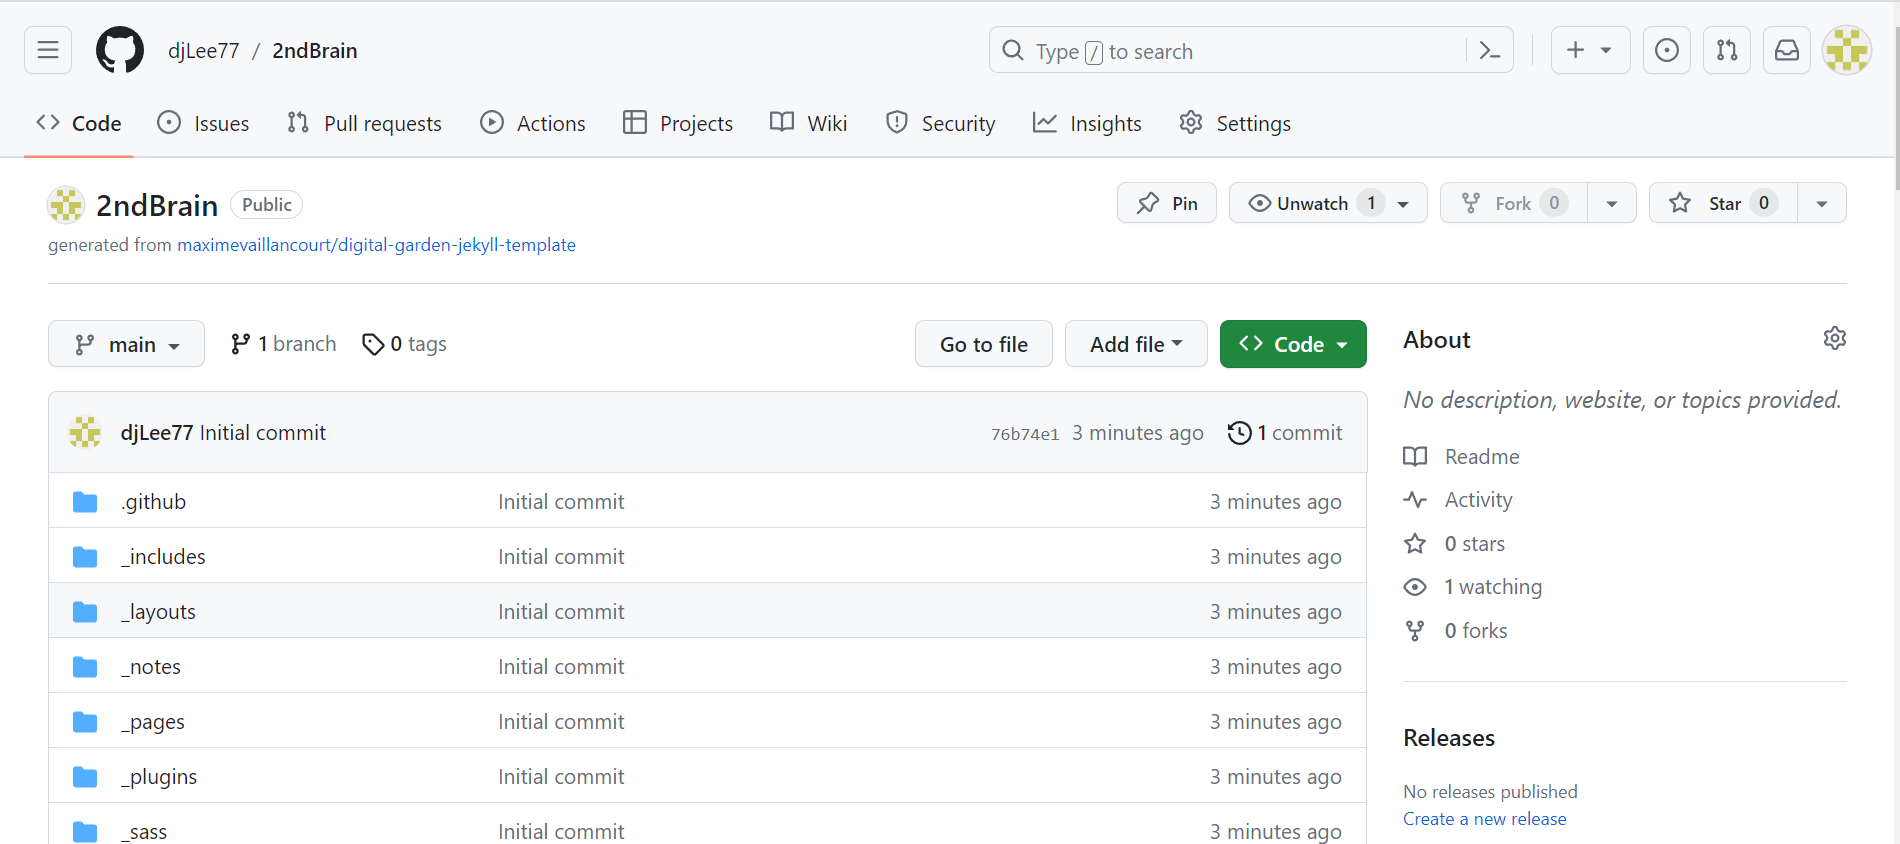
Task: Pin the 2ndBrain repository
Action: click(1167, 203)
